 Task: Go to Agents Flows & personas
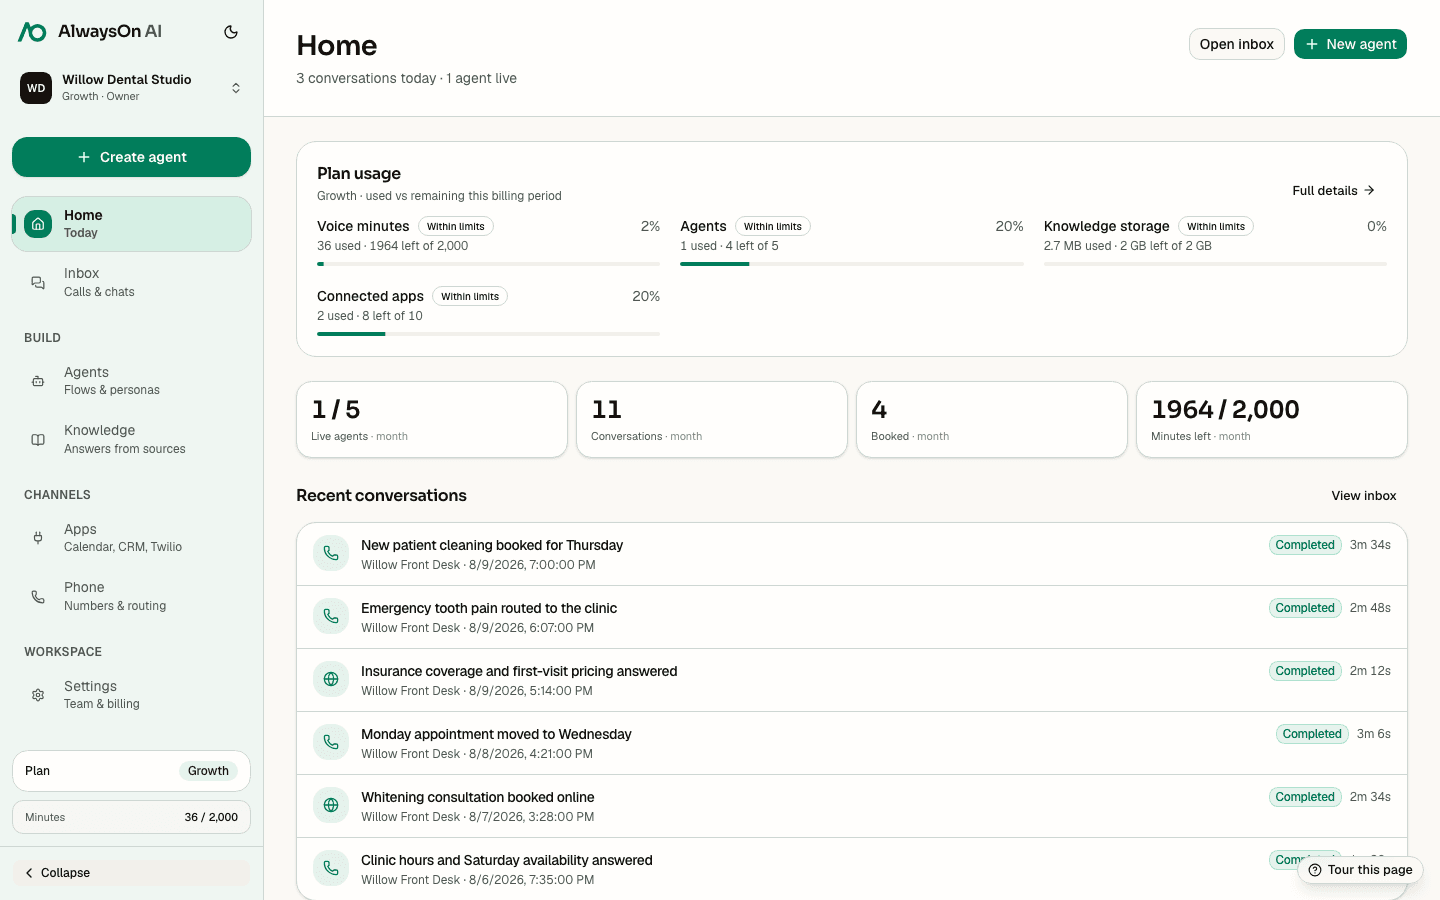(131, 381)
